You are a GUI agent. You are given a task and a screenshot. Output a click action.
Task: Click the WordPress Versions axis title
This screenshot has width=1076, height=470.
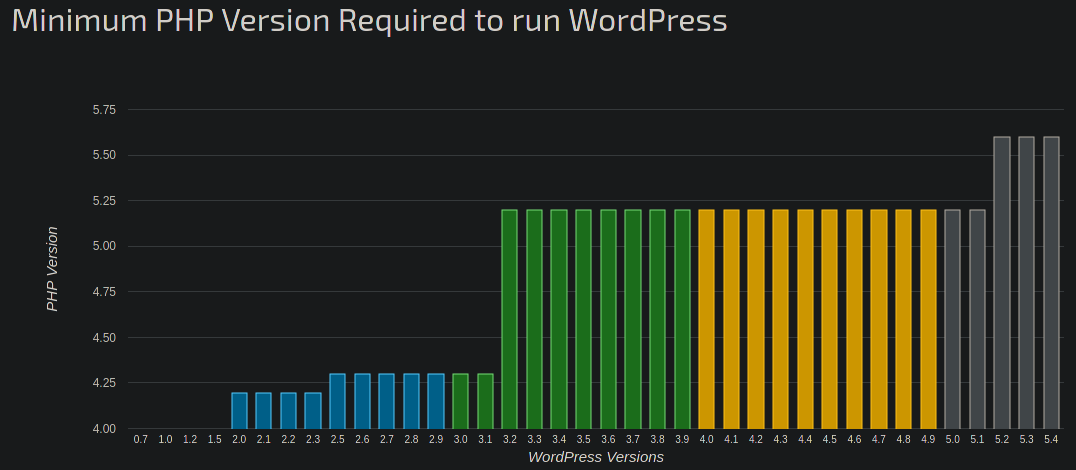pos(596,457)
